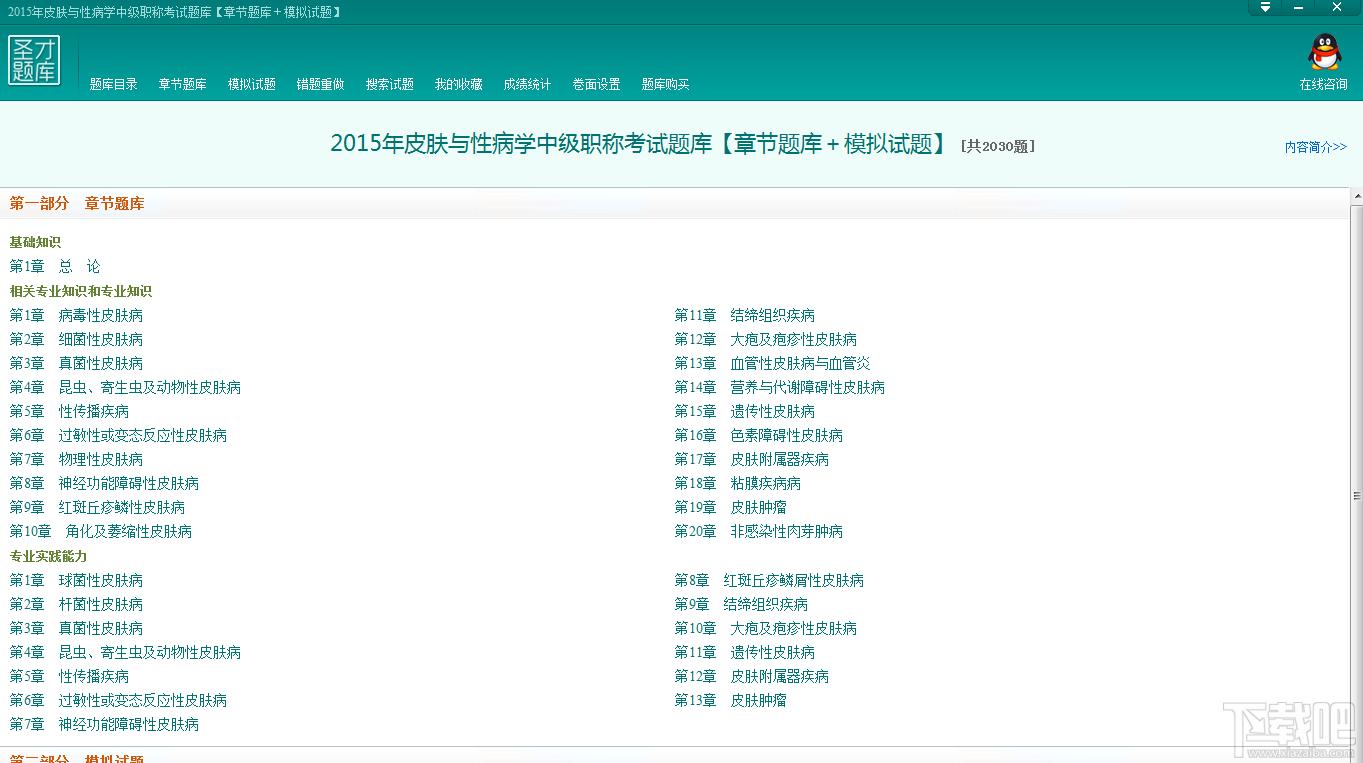Screen dimensions: 1363x763
Task: Close the 题库 application window
Action: pos(1337,8)
